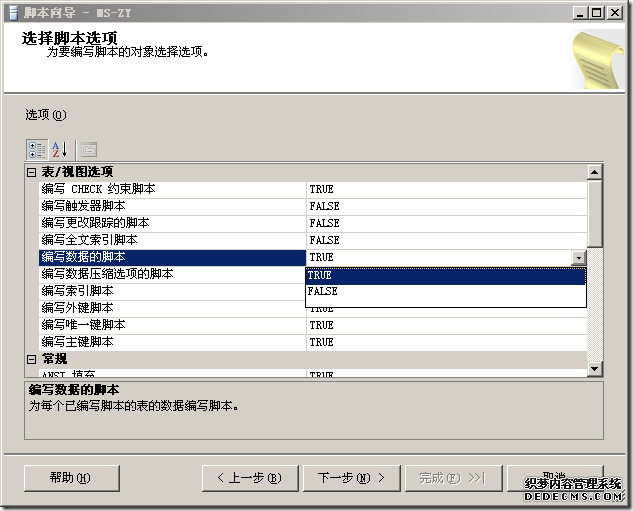Choose TRUE in the open dropdown list
633x511 pixels.
pyautogui.click(x=445, y=275)
